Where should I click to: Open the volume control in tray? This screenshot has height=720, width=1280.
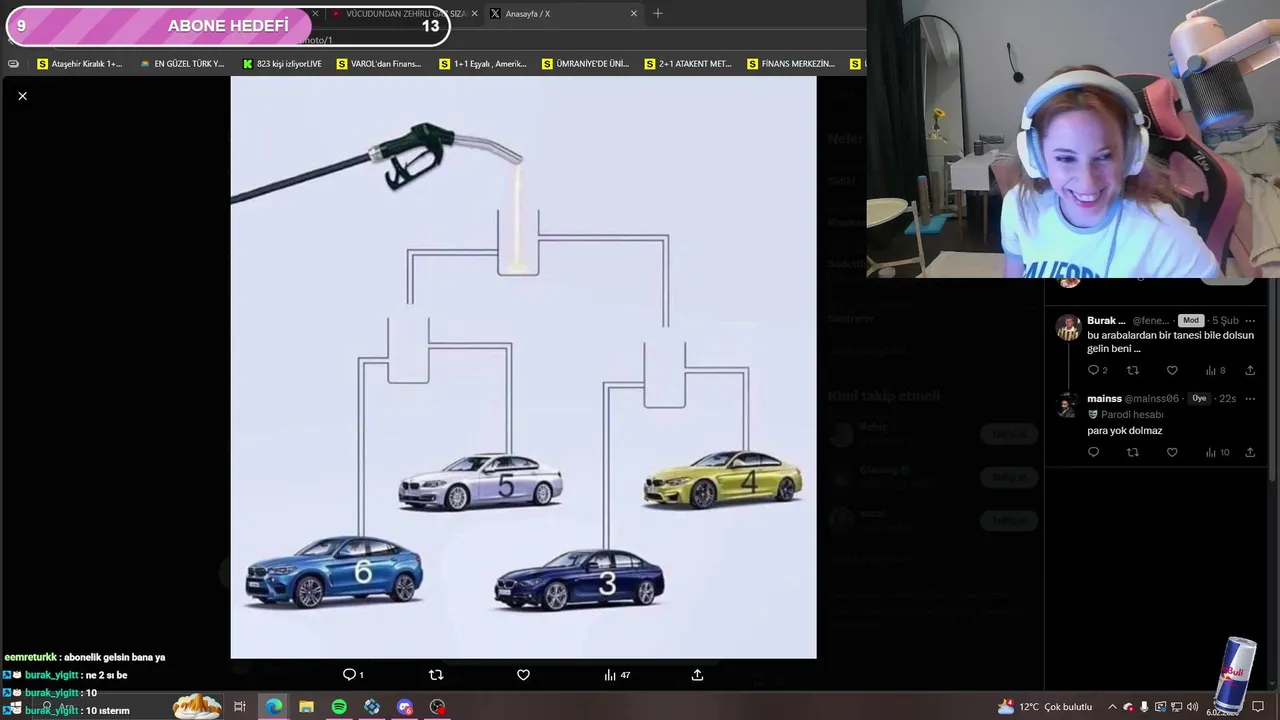(1192, 707)
